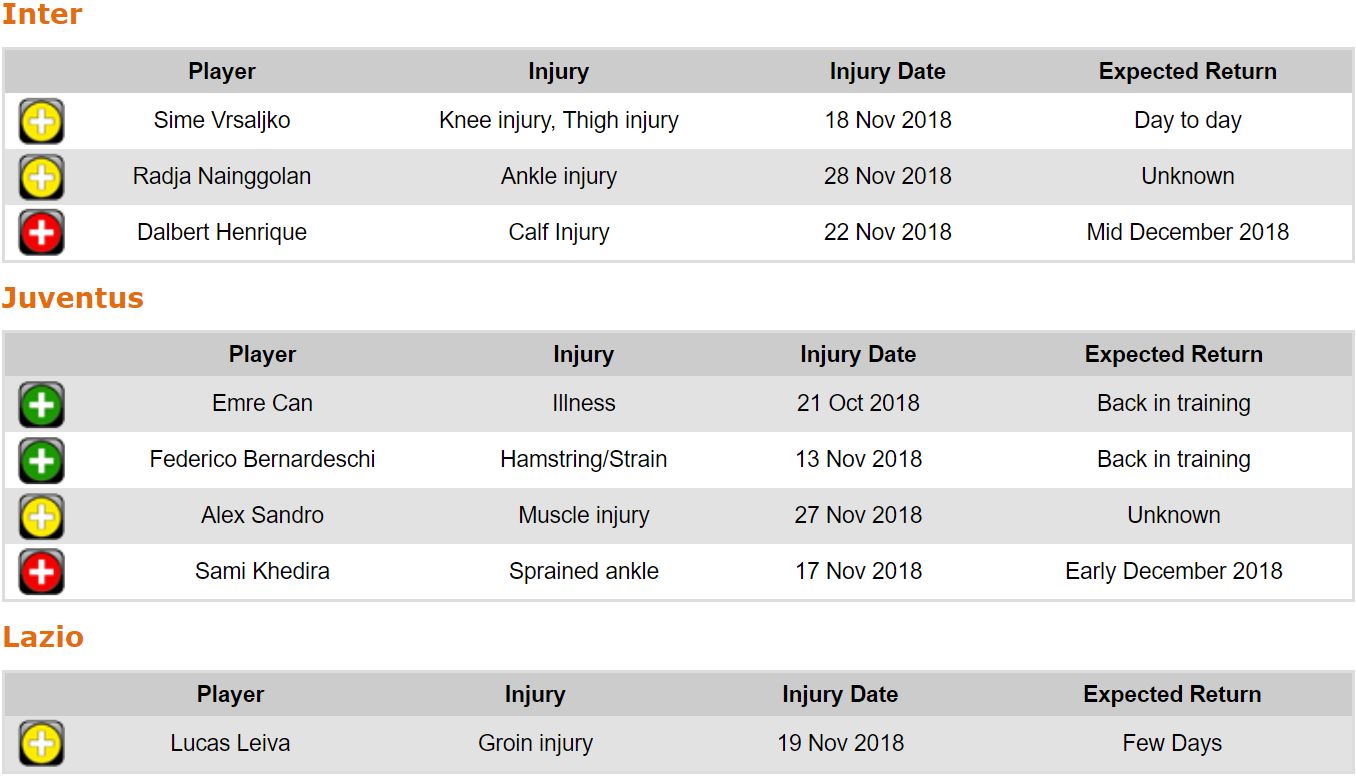1356x782 pixels.
Task: Click green status icon beside Emre Can
Action: [x=41, y=404]
